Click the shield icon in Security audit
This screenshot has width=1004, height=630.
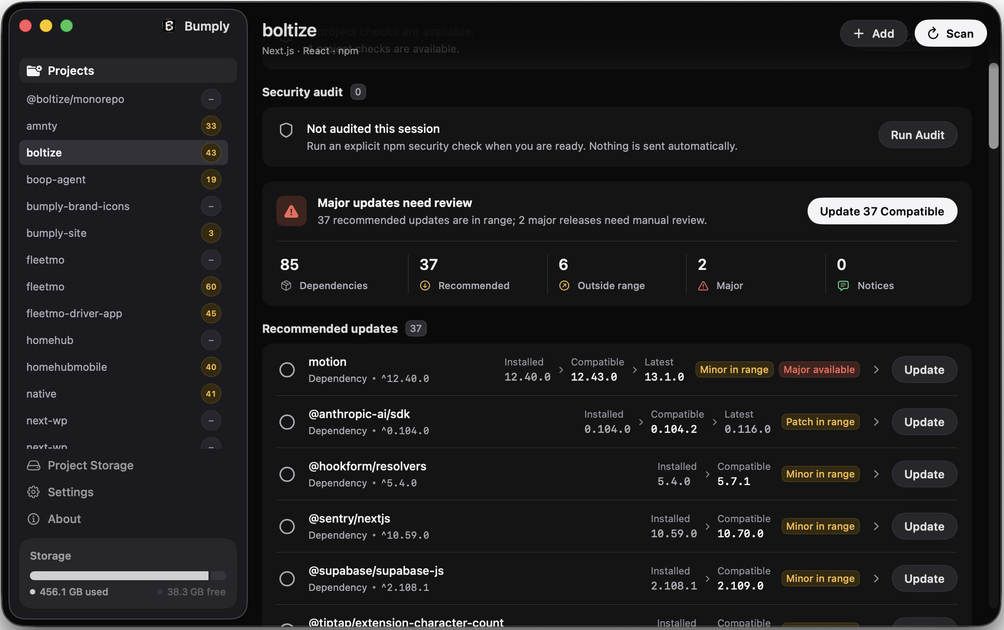286,130
